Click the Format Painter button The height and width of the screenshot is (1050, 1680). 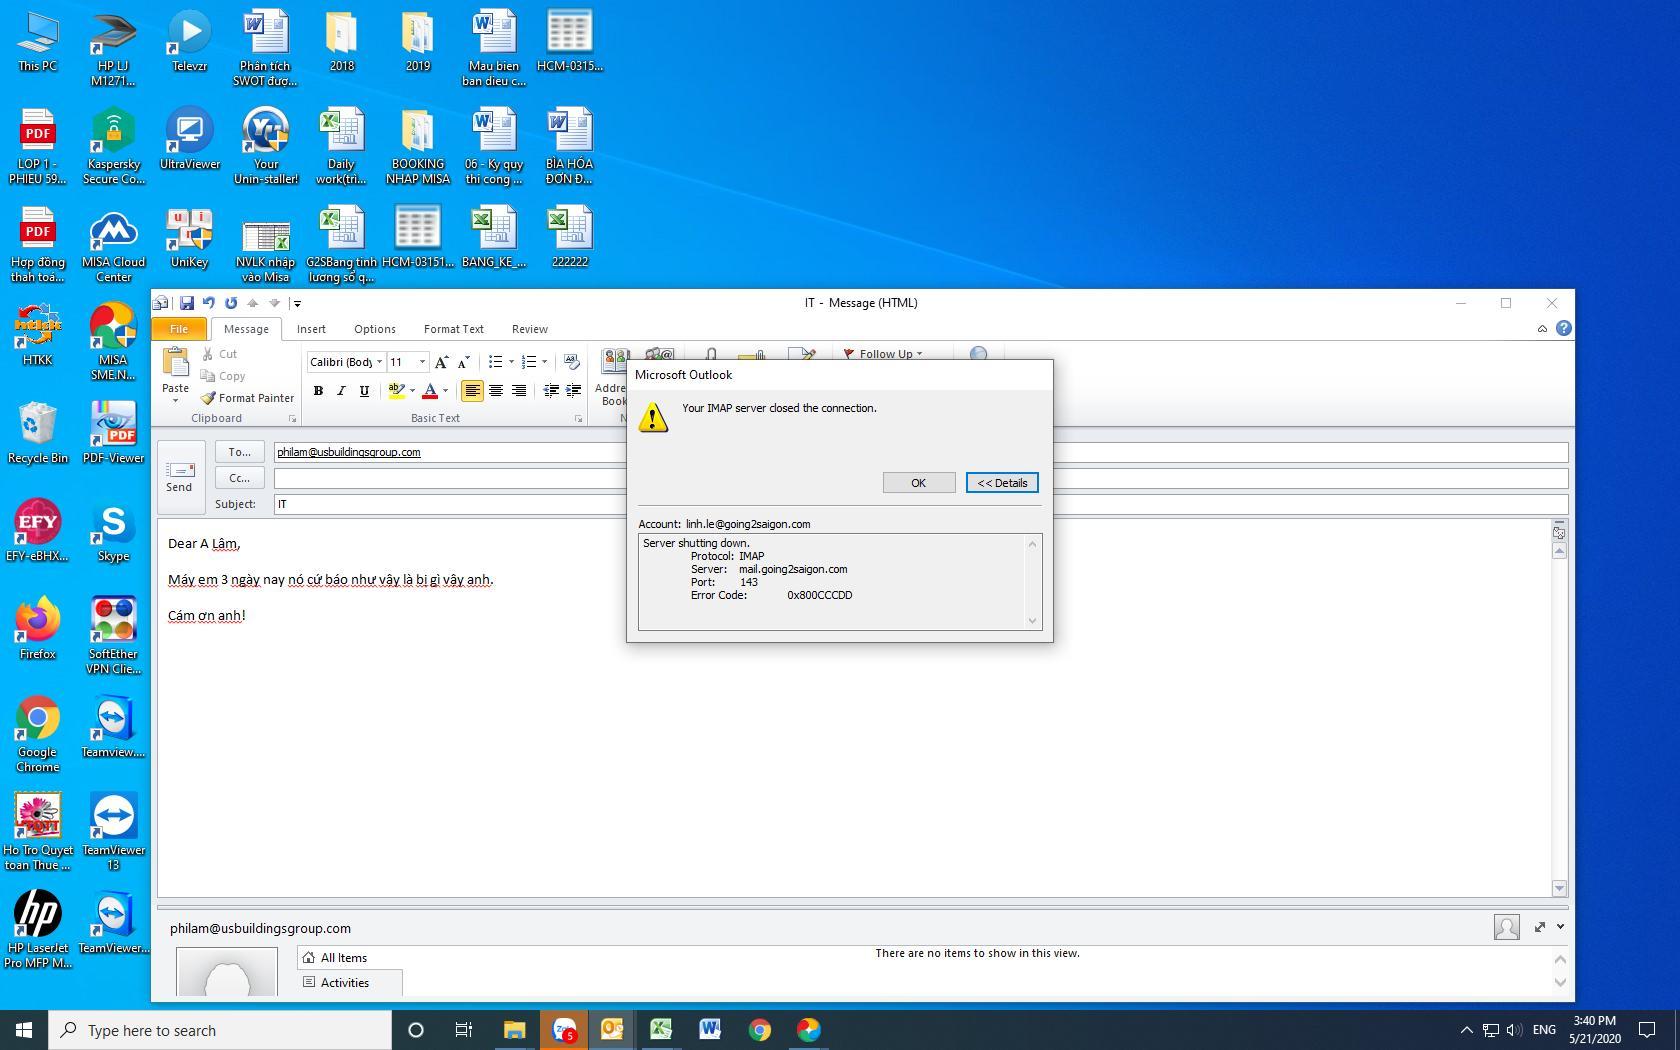pos(247,398)
